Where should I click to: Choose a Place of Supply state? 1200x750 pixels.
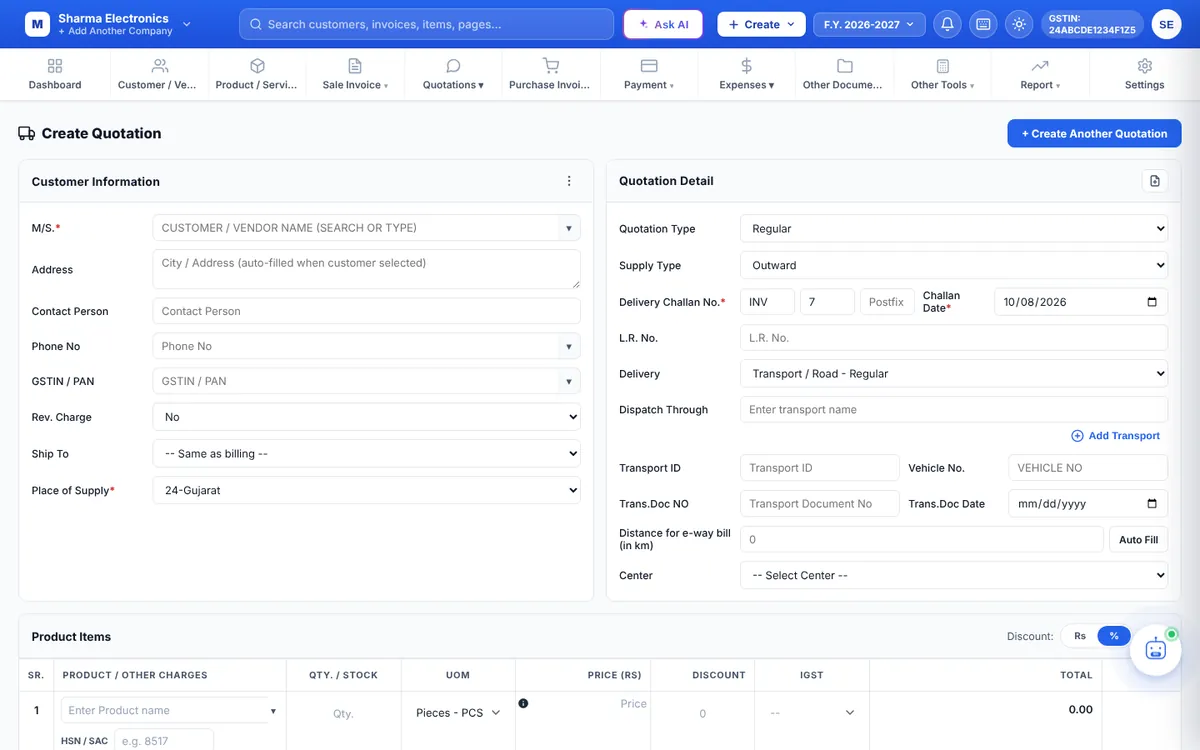pyautogui.click(x=366, y=491)
